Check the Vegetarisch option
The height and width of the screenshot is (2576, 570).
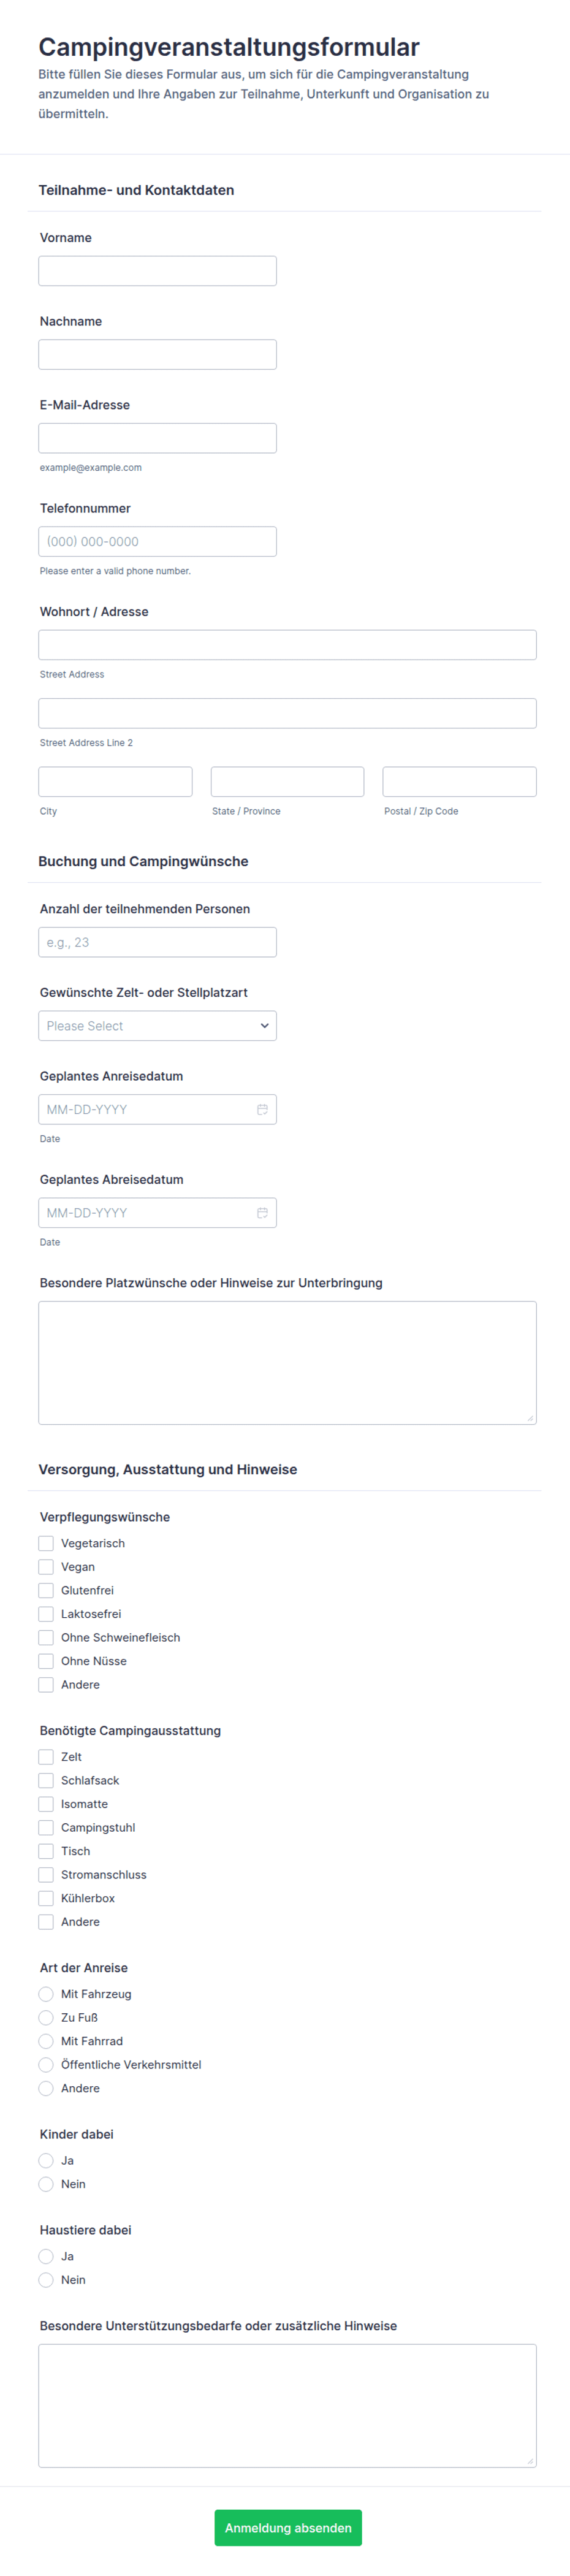click(x=46, y=1543)
